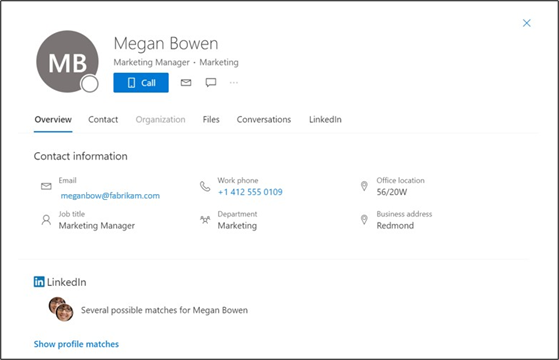Click the 'Marketing Manager · Marketing' subtitle
This screenshot has width=559, height=360.
pos(176,62)
